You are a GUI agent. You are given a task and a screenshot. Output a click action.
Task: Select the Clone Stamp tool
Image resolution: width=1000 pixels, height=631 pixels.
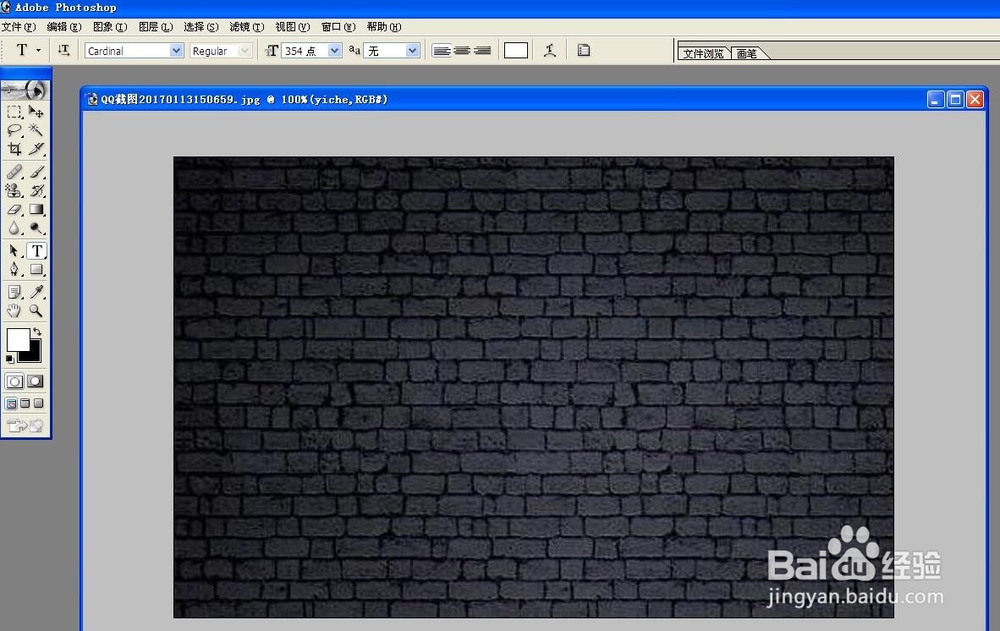point(14,190)
